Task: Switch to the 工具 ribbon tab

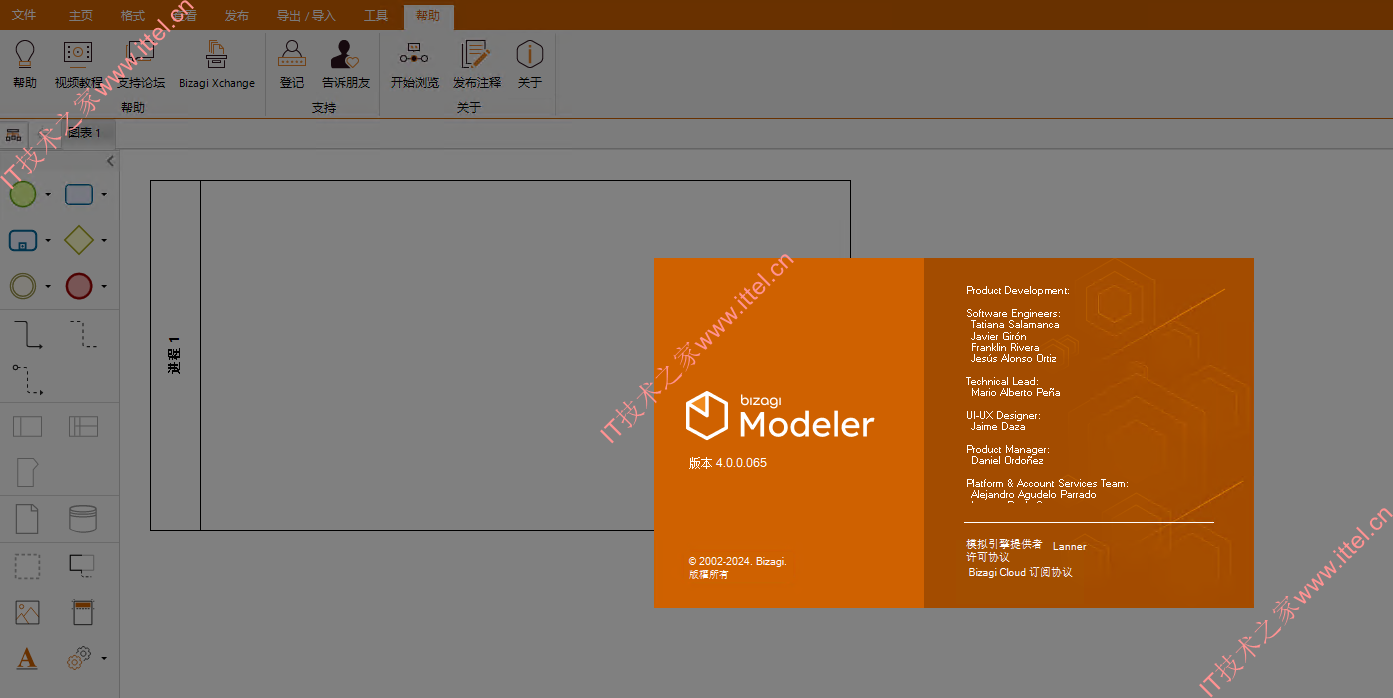Action: click(376, 15)
